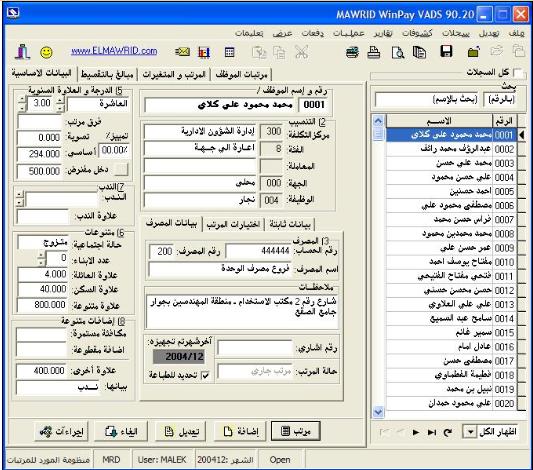
Task: Click search by name field
Action: 427,100
